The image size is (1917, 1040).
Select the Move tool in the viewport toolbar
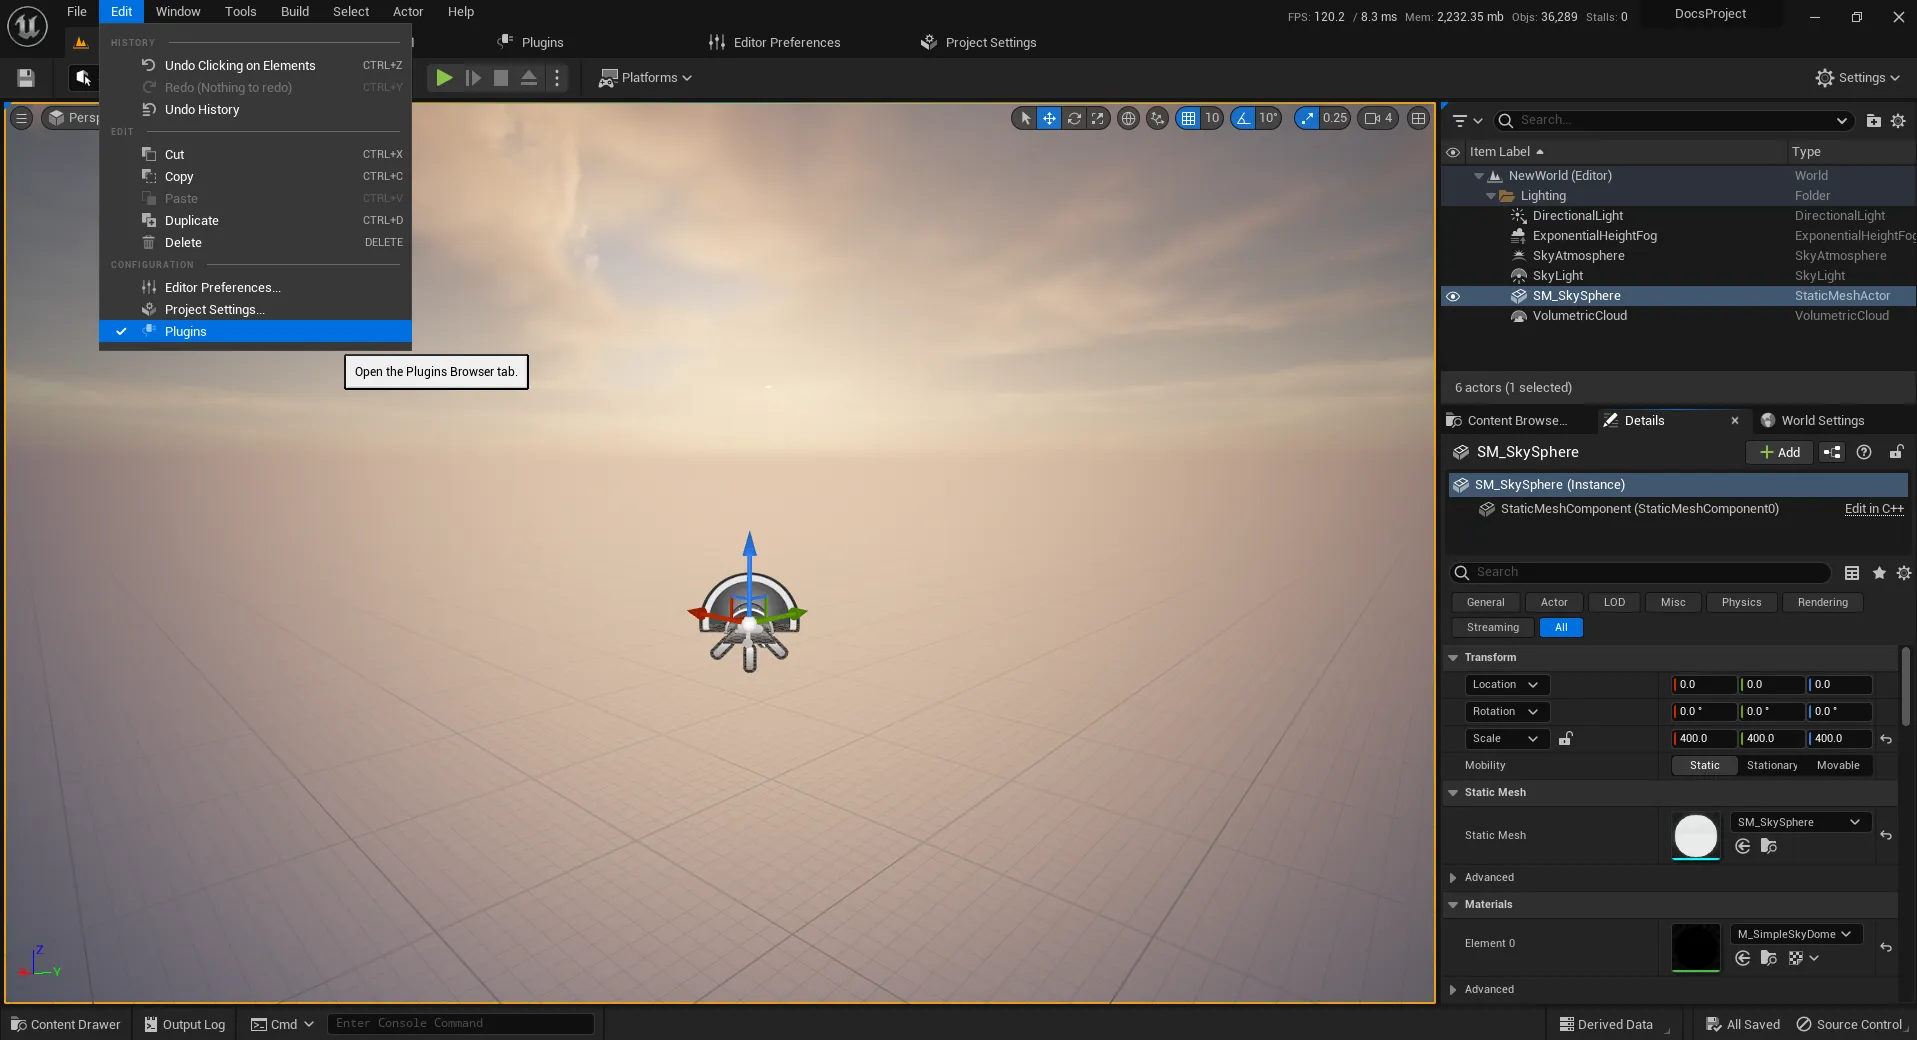(x=1048, y=118)
